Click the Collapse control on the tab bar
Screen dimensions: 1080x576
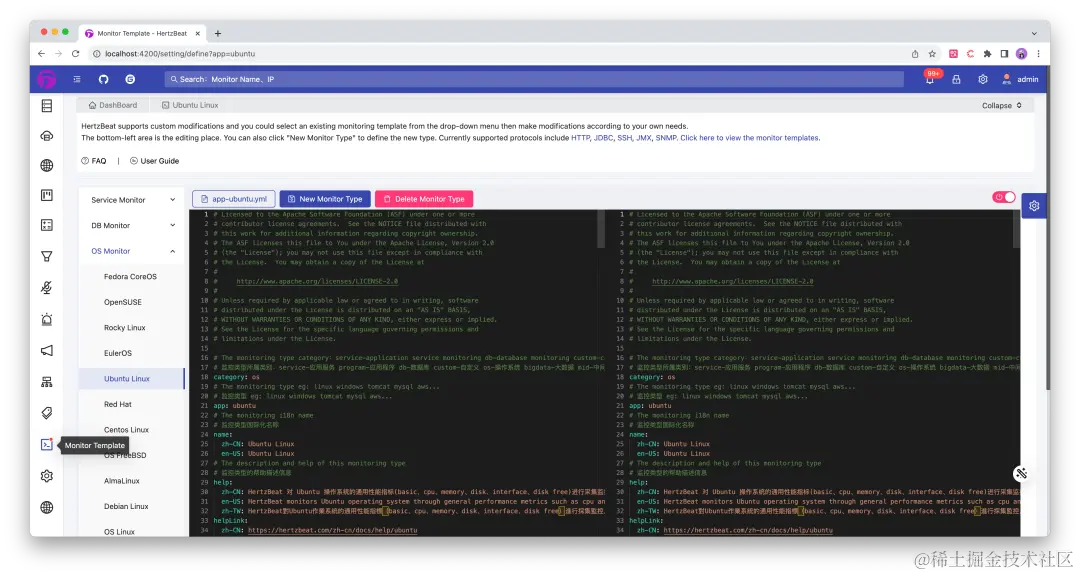coord(1001,105)
